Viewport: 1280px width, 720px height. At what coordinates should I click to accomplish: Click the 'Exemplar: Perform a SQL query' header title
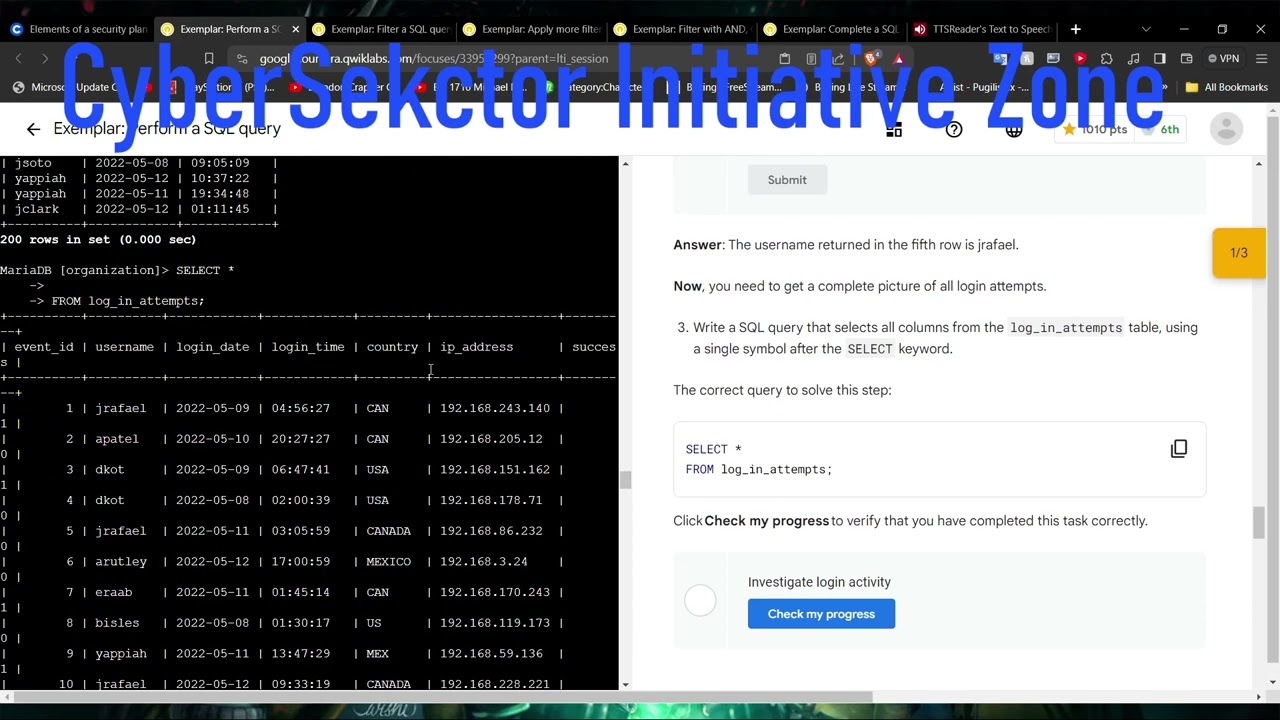[x=167, y=129]
